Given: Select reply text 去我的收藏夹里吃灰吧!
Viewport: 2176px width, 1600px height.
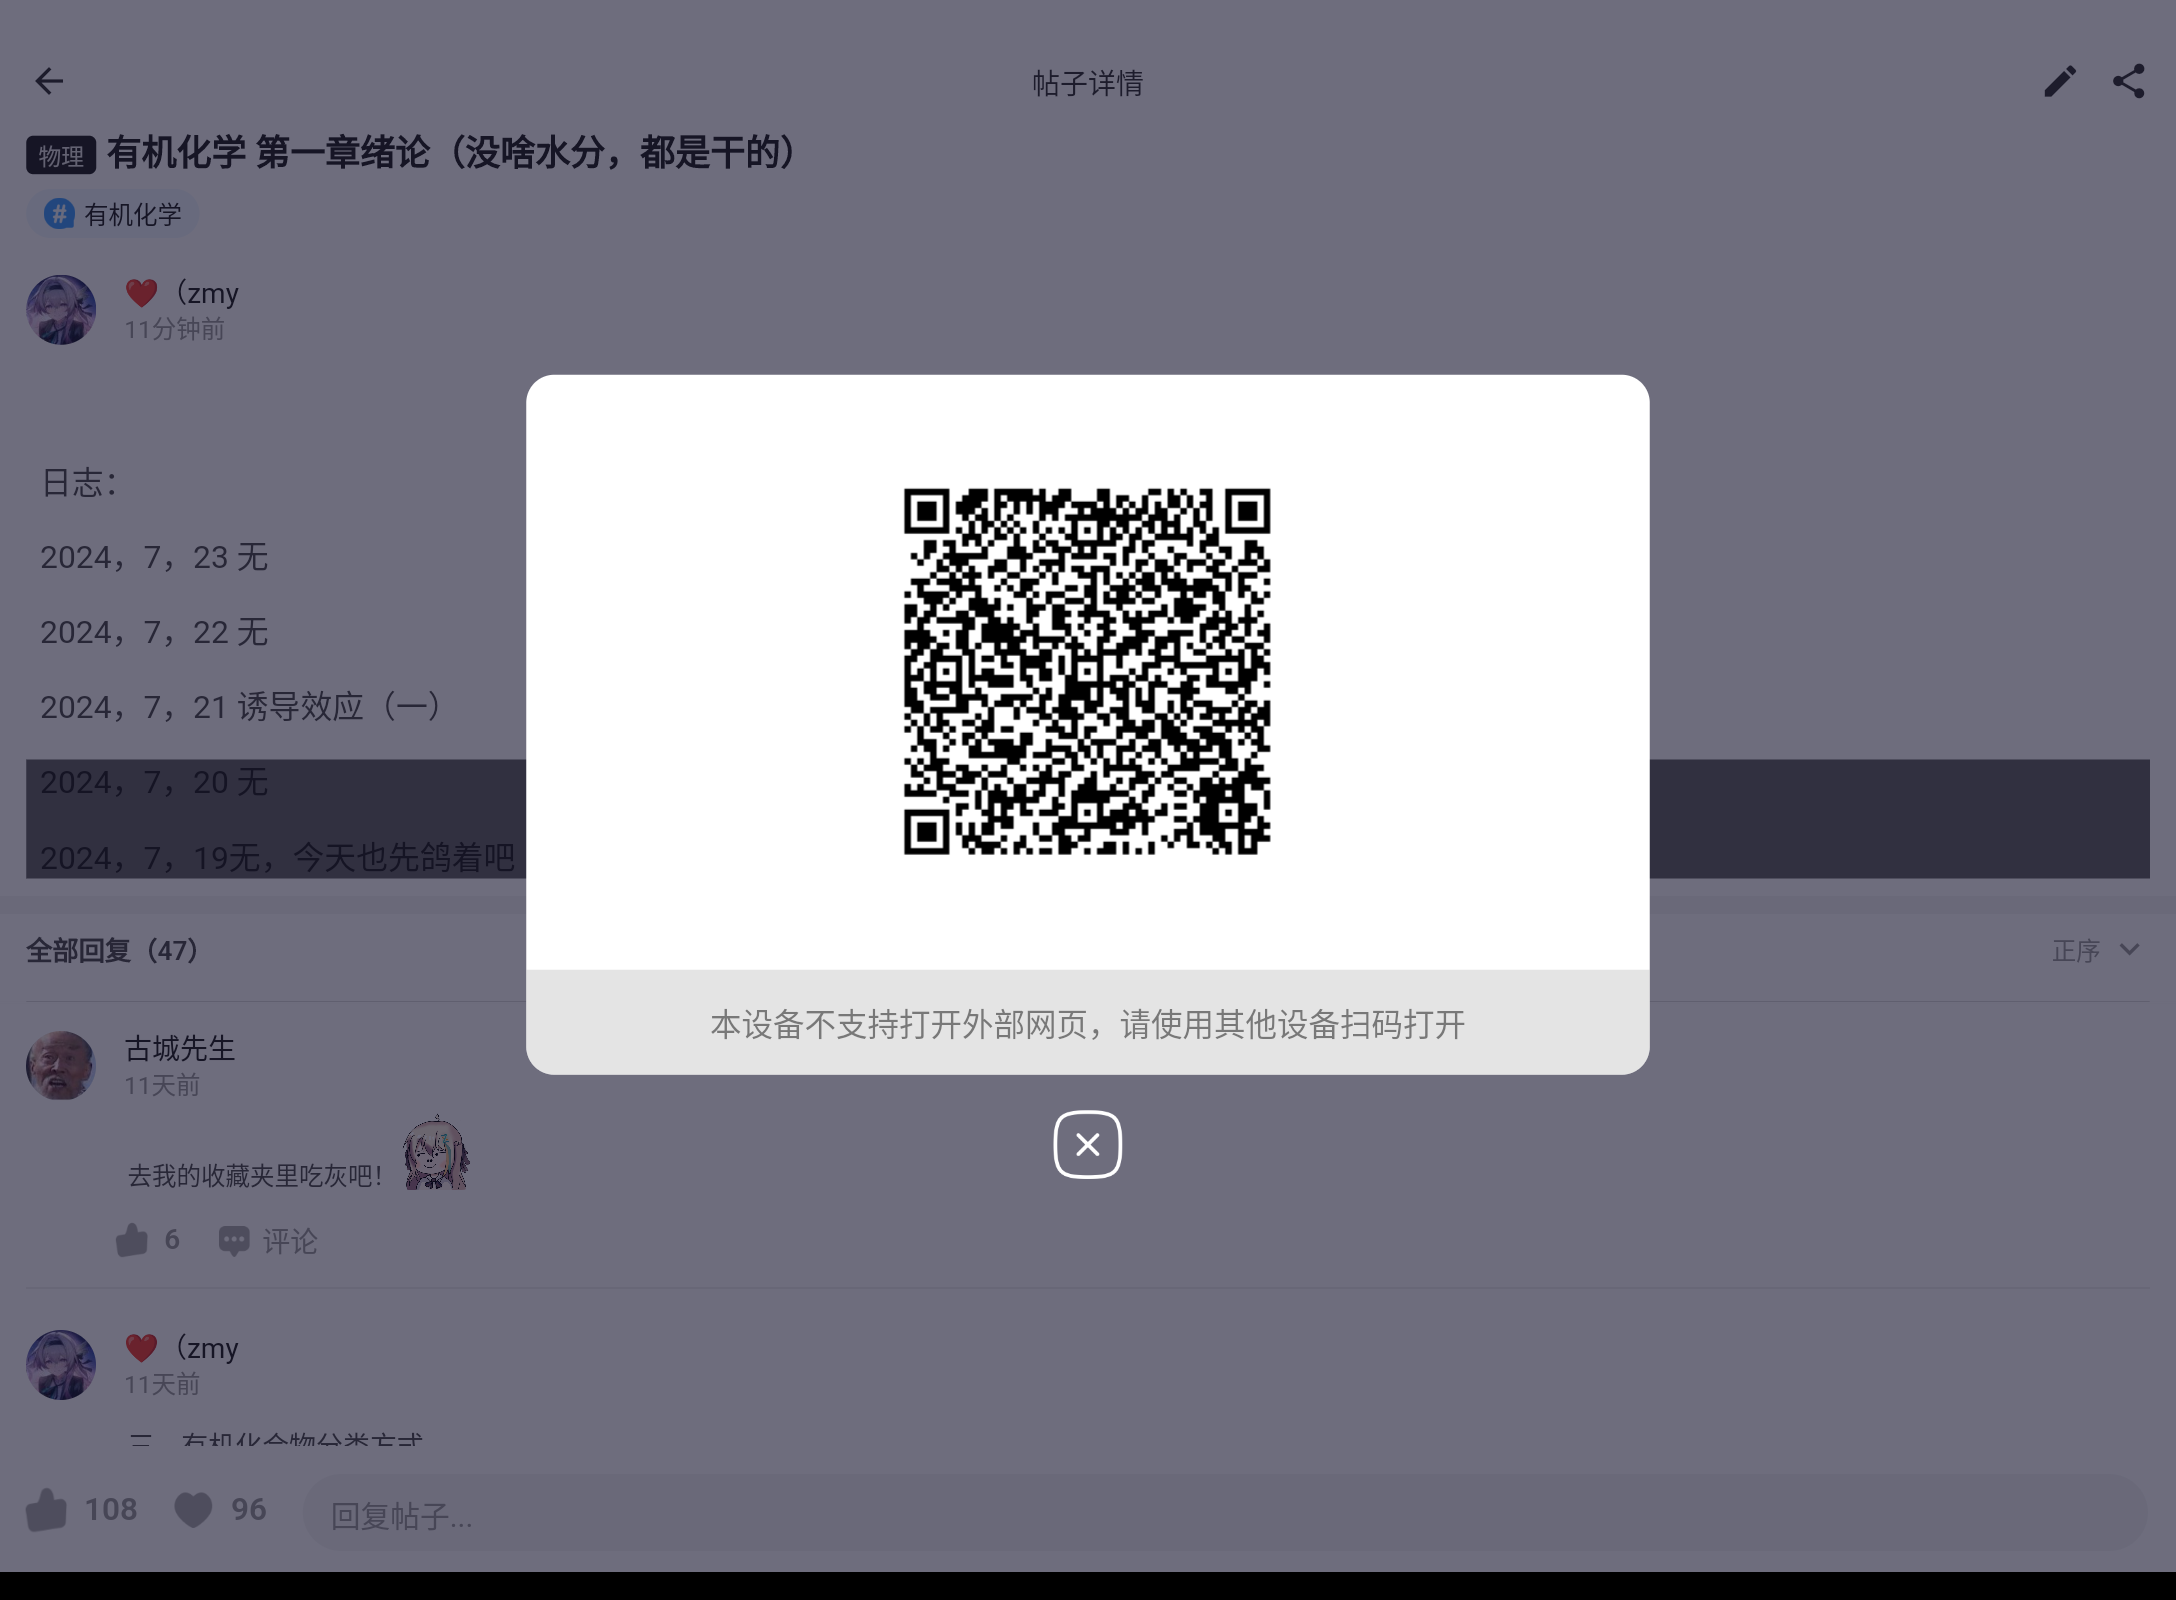Looking at the screenshot, I should click(255, 1175).
